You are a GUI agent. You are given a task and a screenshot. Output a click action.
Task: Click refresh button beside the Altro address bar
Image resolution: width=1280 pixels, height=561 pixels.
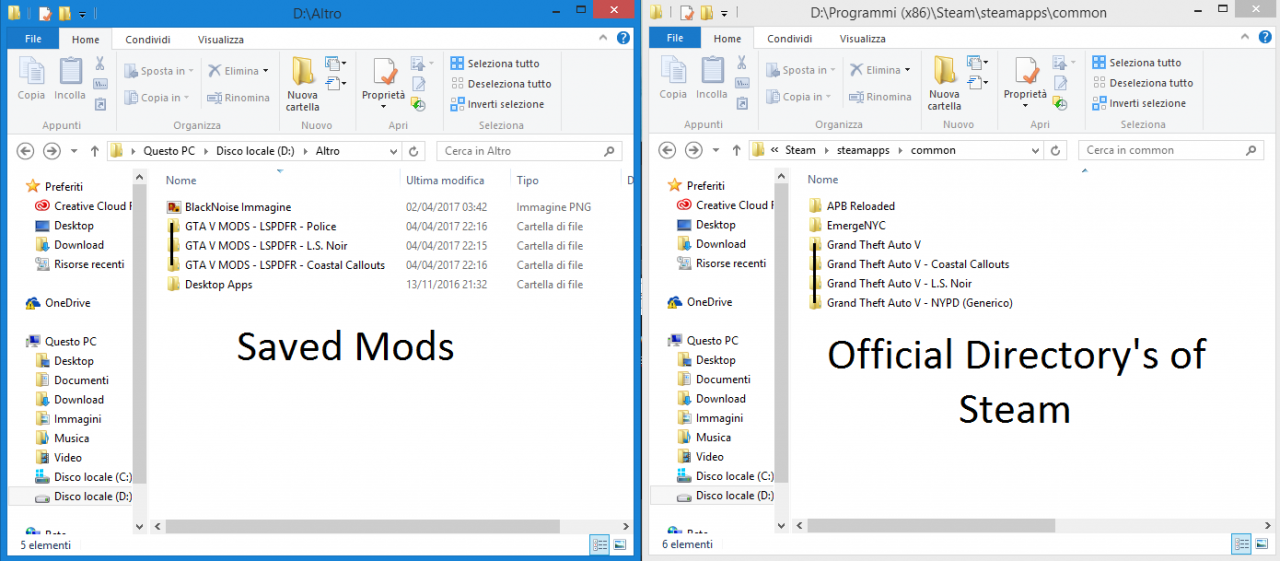tap(414, 151)
